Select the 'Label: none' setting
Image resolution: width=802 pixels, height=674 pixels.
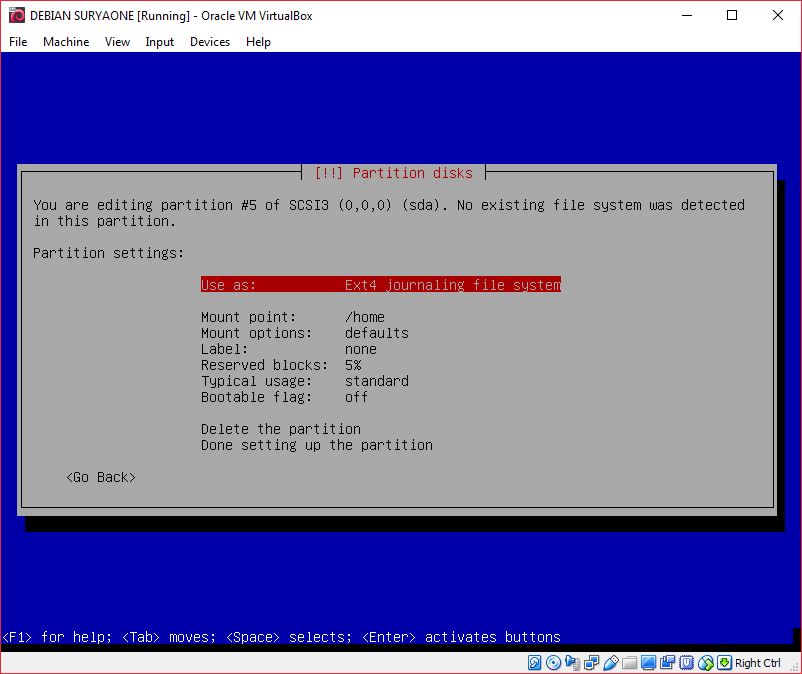(x=289, y=349)
